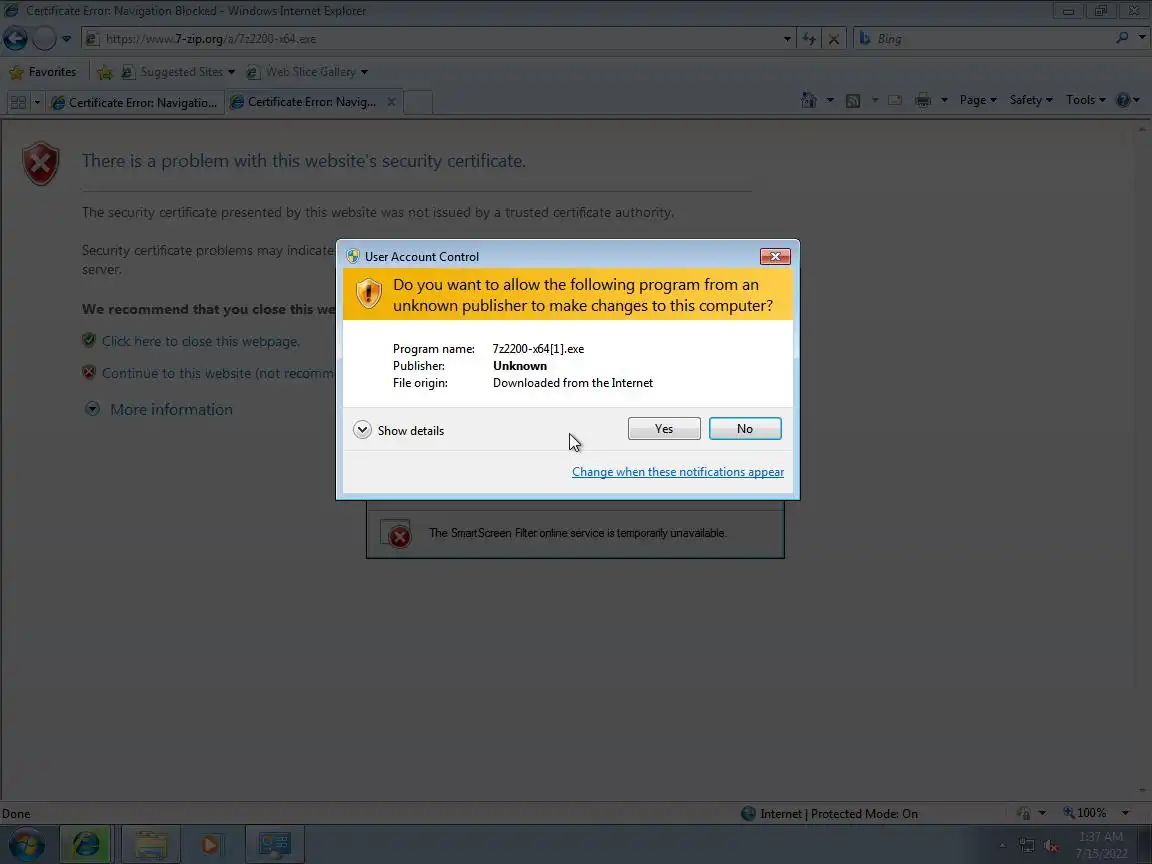Open the Safety menu
The height and width of the screenshot is (864, 1152).
(1031, 100)
